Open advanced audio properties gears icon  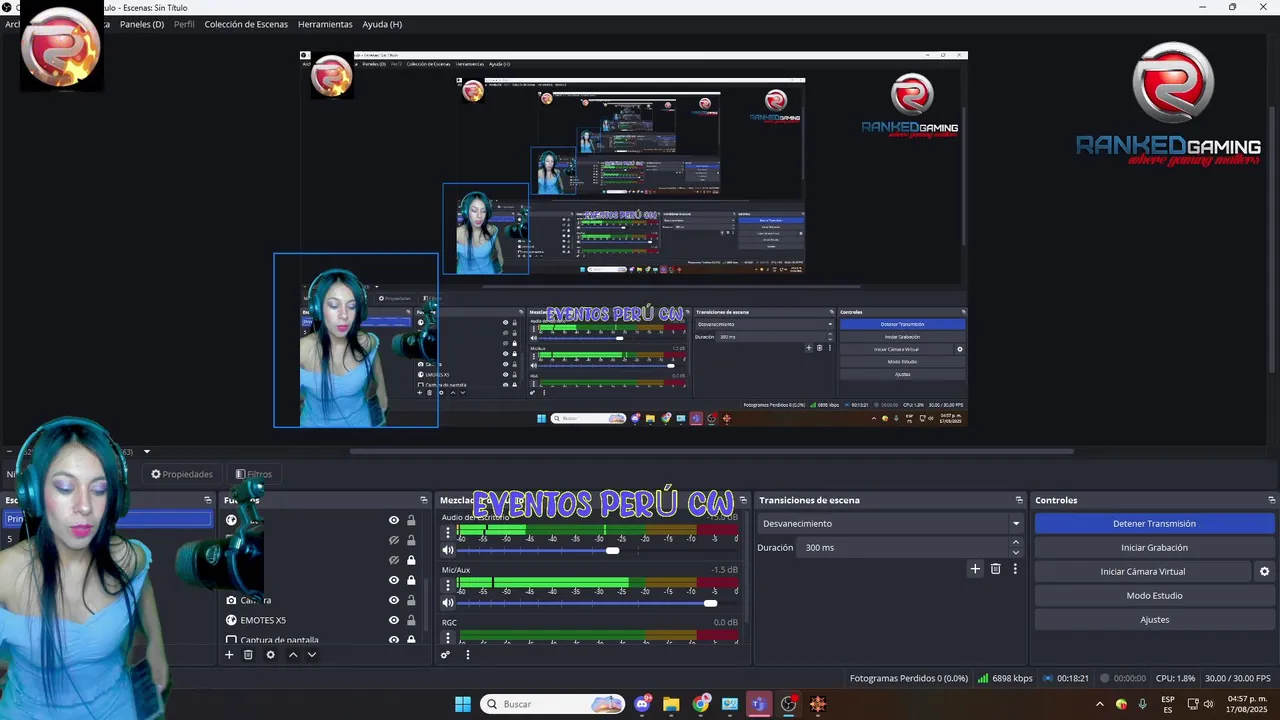point(446,655)
